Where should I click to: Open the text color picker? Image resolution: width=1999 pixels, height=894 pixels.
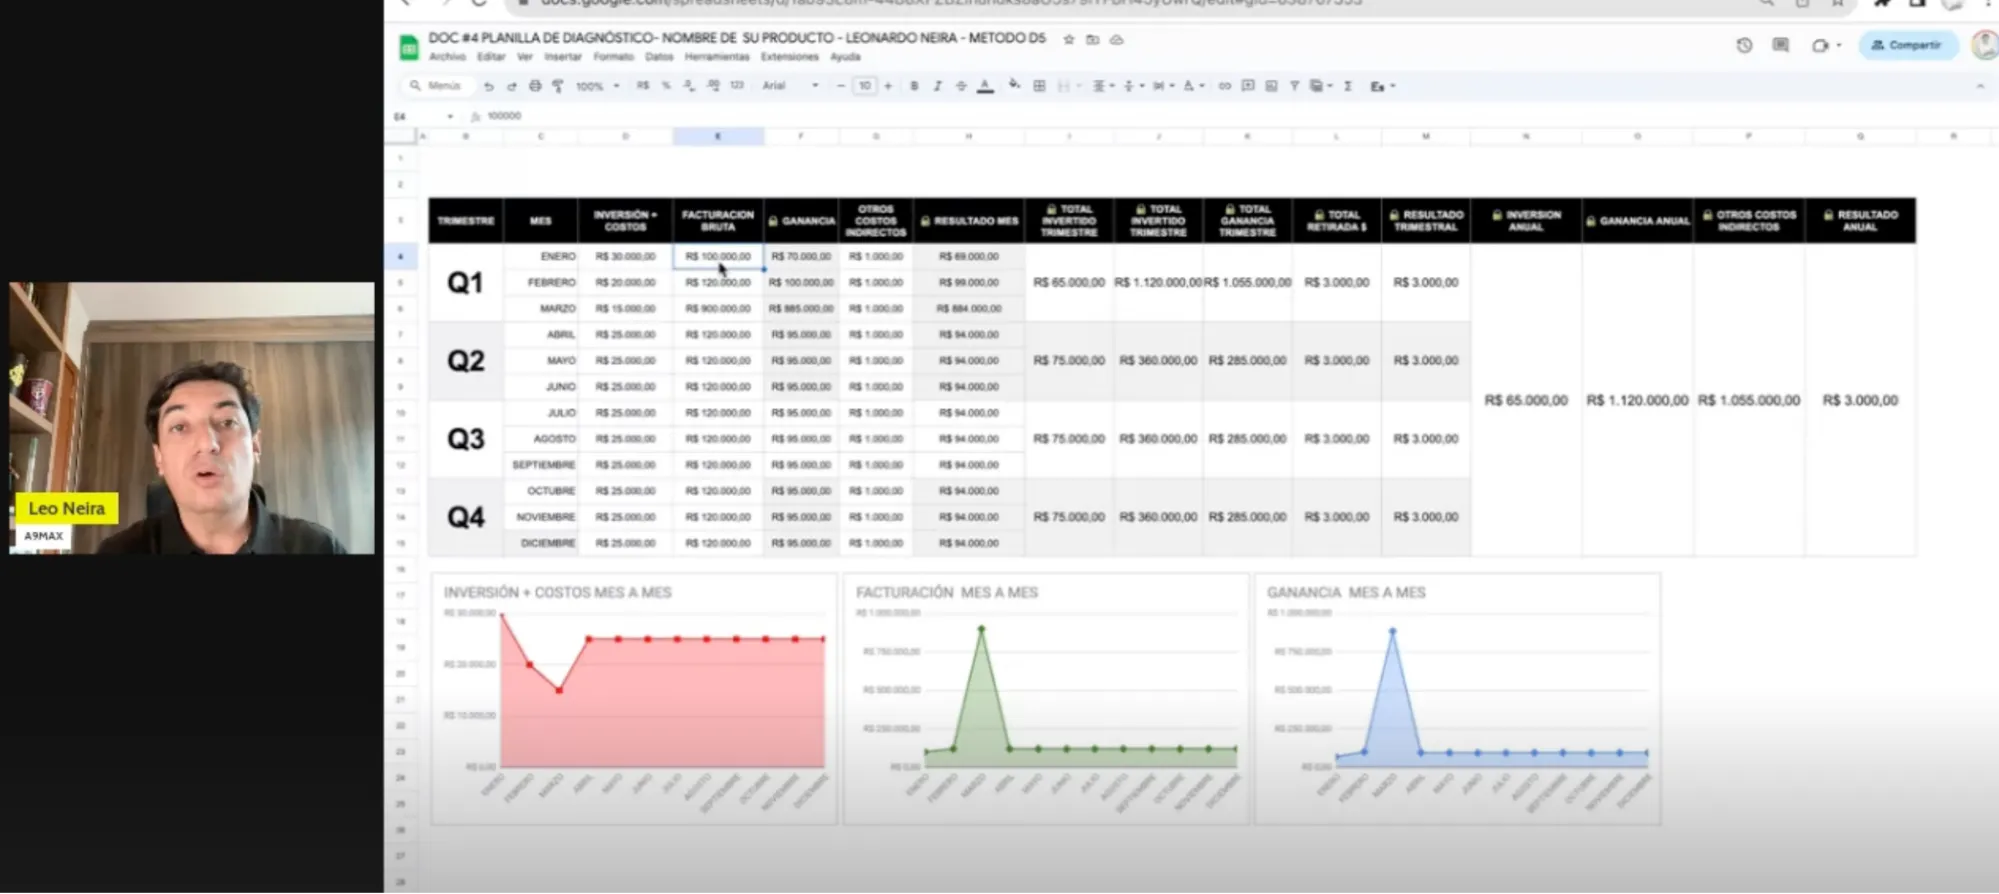pos(985,86)
